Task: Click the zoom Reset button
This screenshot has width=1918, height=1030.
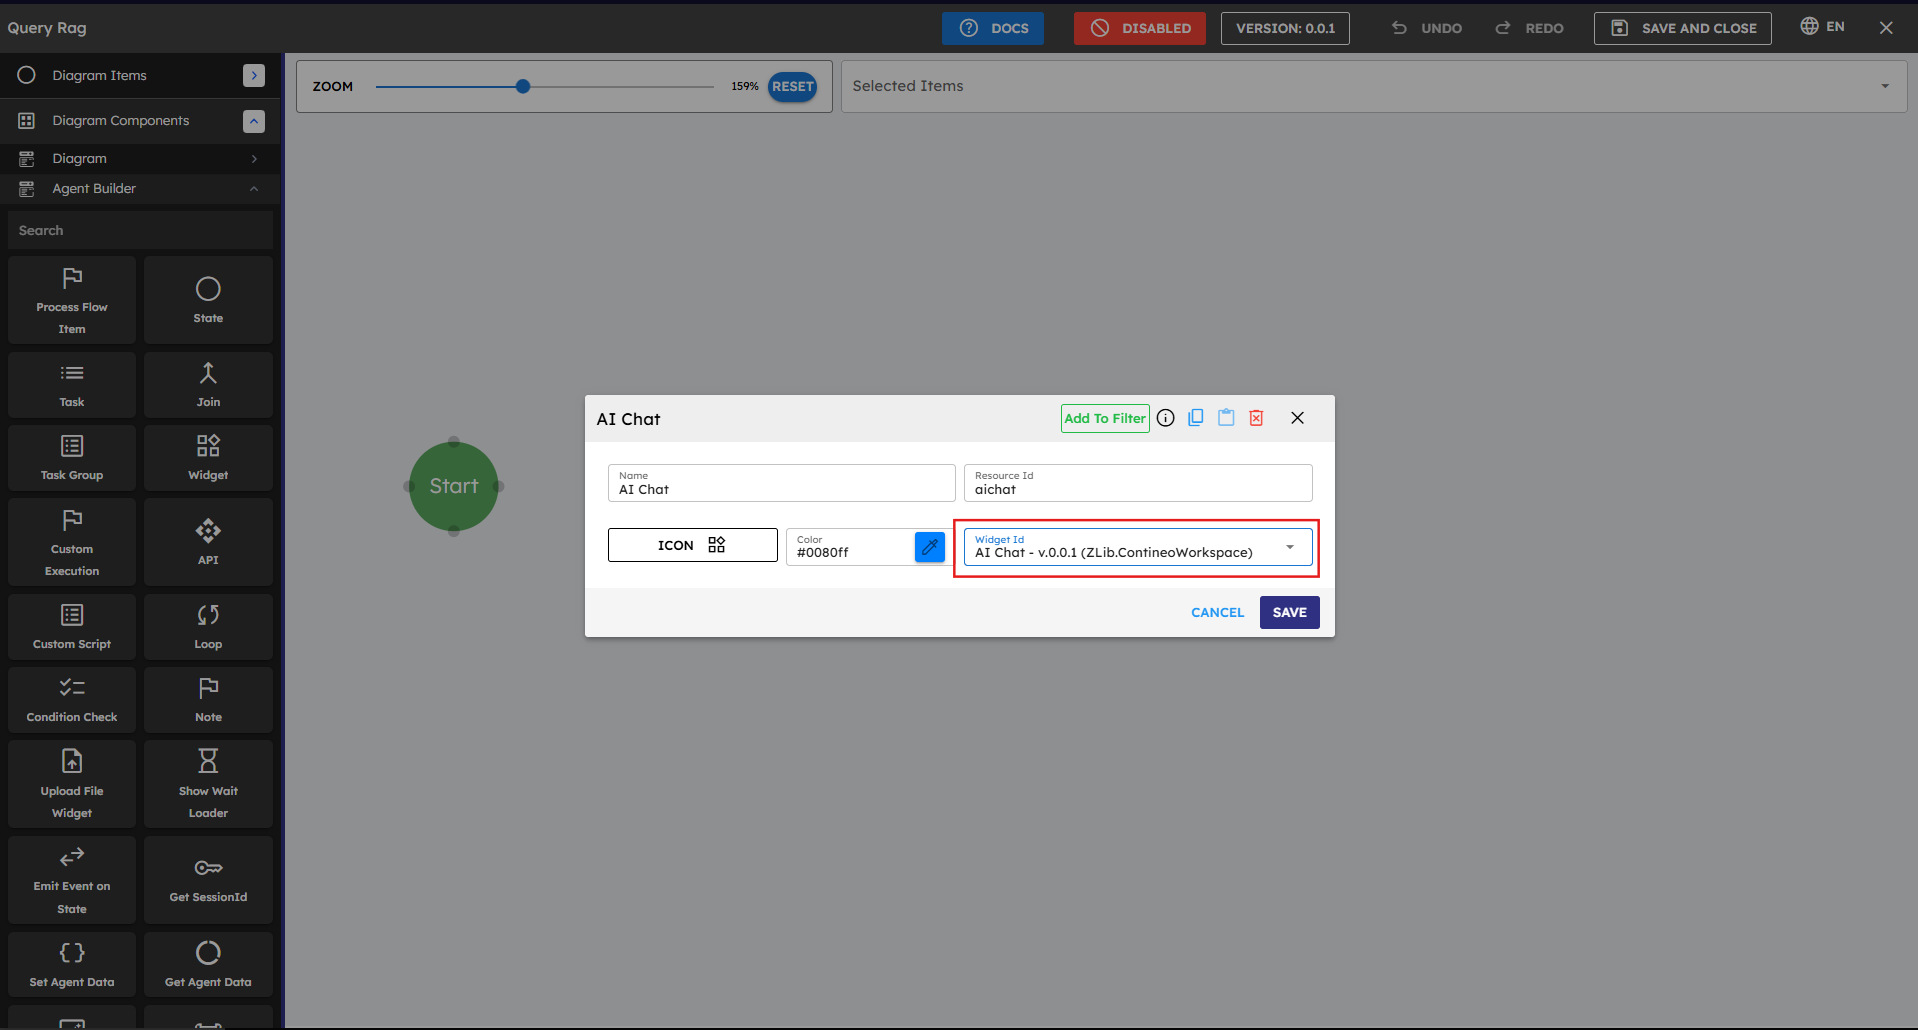Action: (792, 86)
